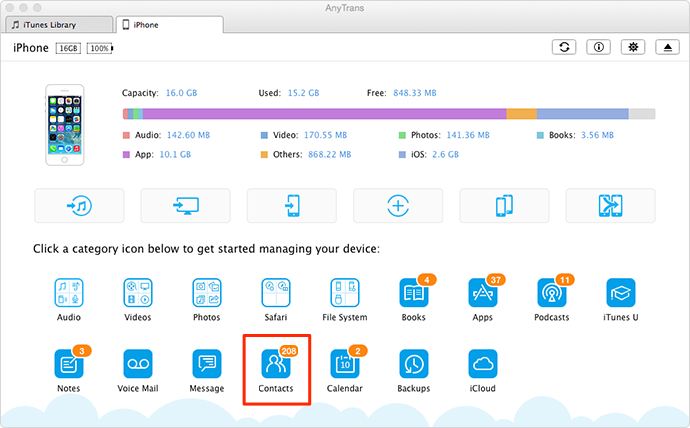Click the content to computer monitor button

pyautogui.click(x=186, y=206)
